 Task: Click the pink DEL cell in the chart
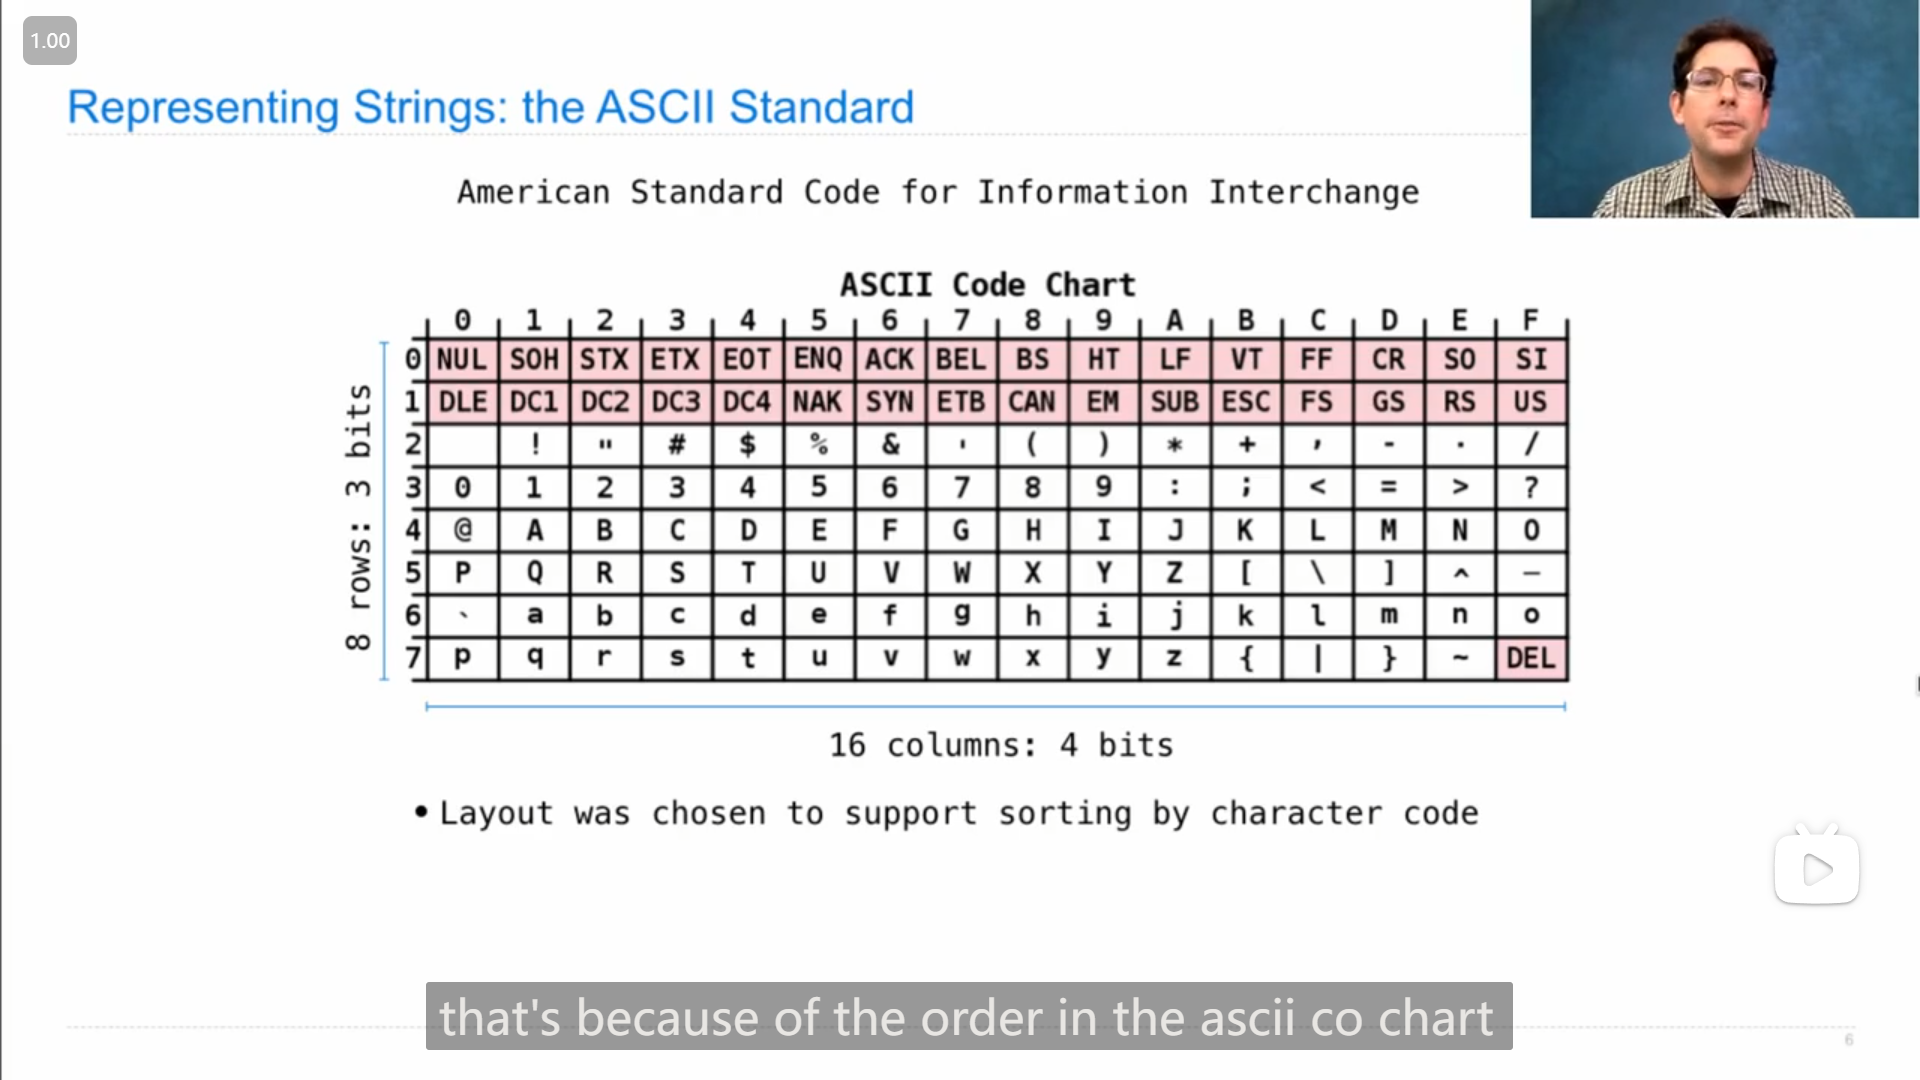pos(1530,658)
